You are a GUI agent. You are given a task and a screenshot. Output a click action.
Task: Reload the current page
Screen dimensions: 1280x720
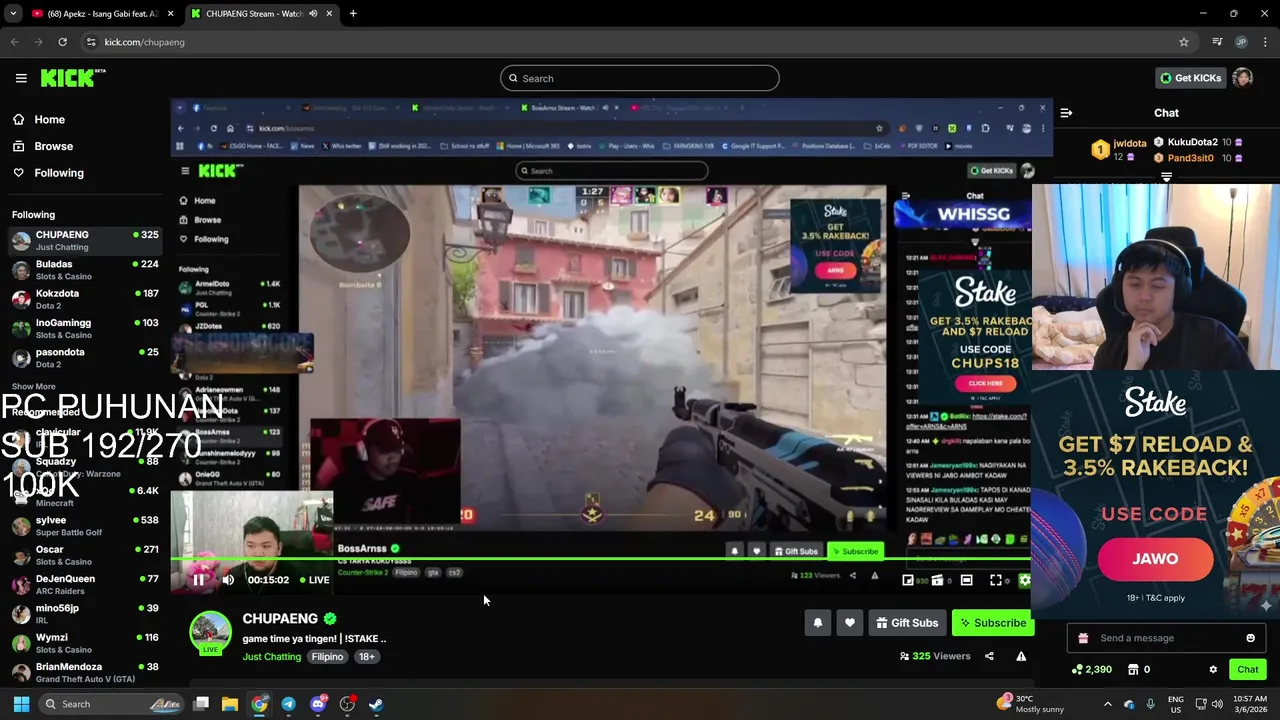(x=62, y=42)
